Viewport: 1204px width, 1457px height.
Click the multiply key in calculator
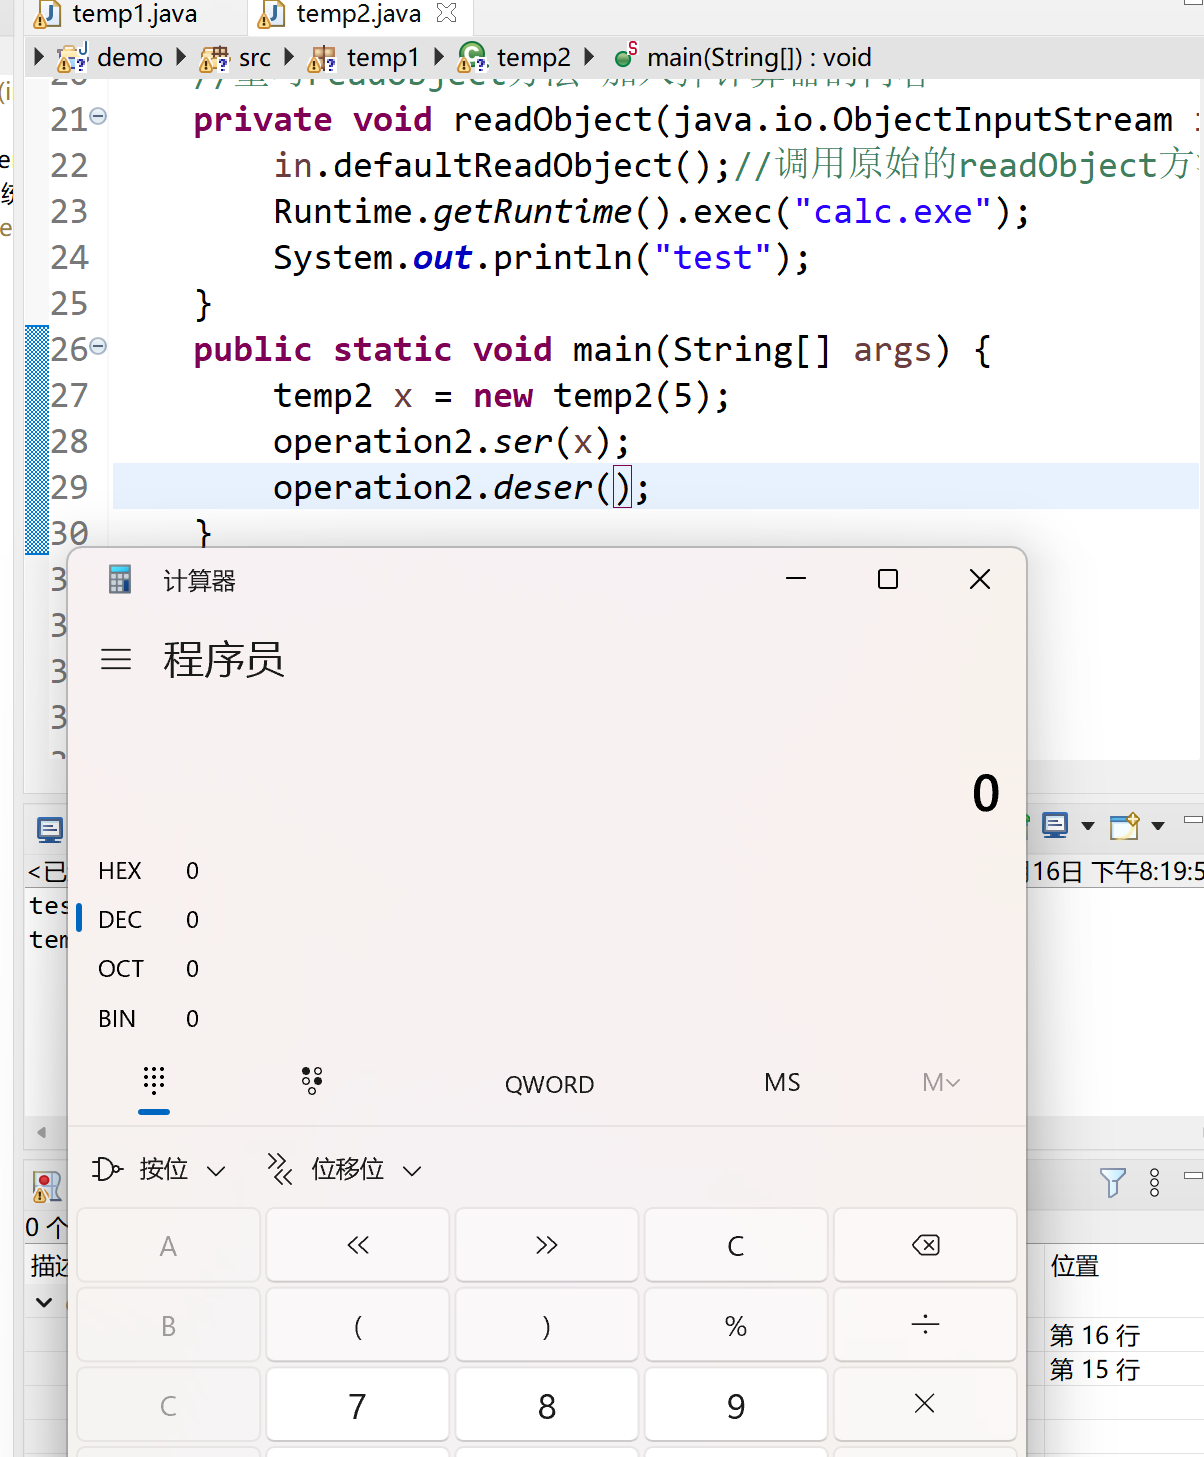[925, 1405]
